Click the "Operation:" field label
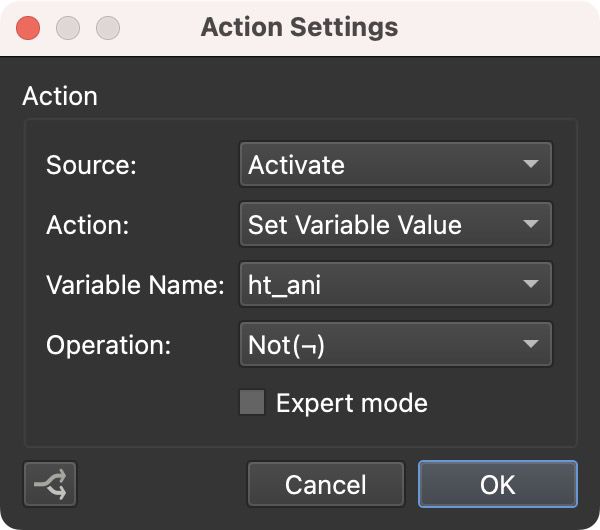 [109, 346]
